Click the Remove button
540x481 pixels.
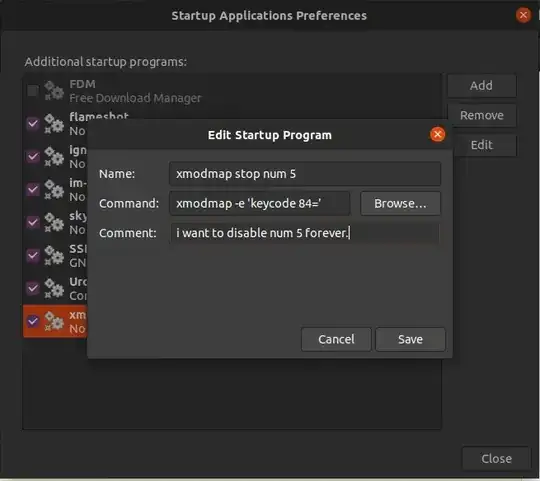coord(481,115)
